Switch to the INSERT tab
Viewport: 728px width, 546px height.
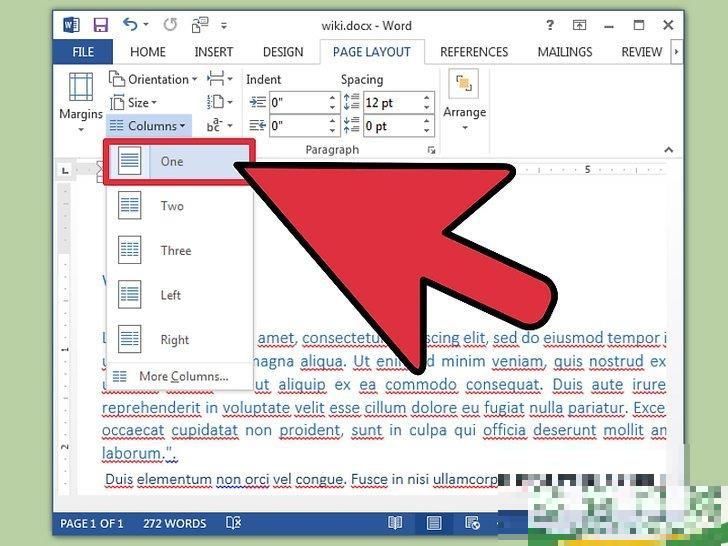214,52
